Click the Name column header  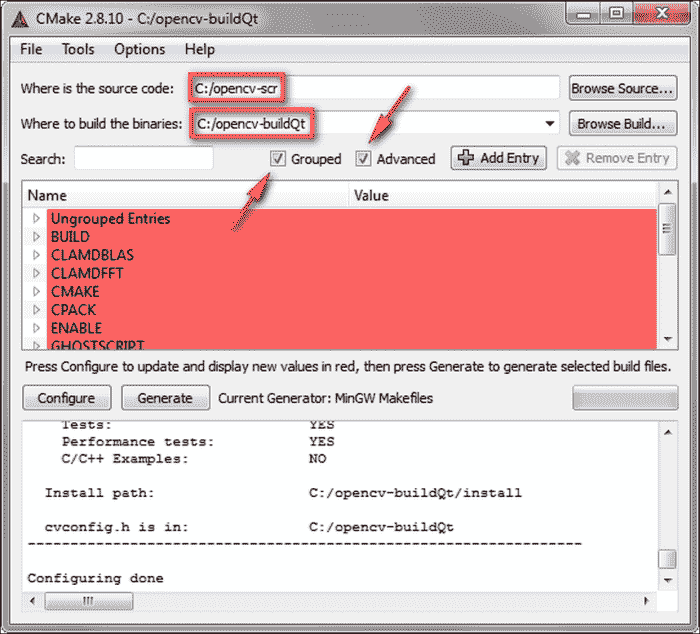pyautogui.click(x=185, y=196)
